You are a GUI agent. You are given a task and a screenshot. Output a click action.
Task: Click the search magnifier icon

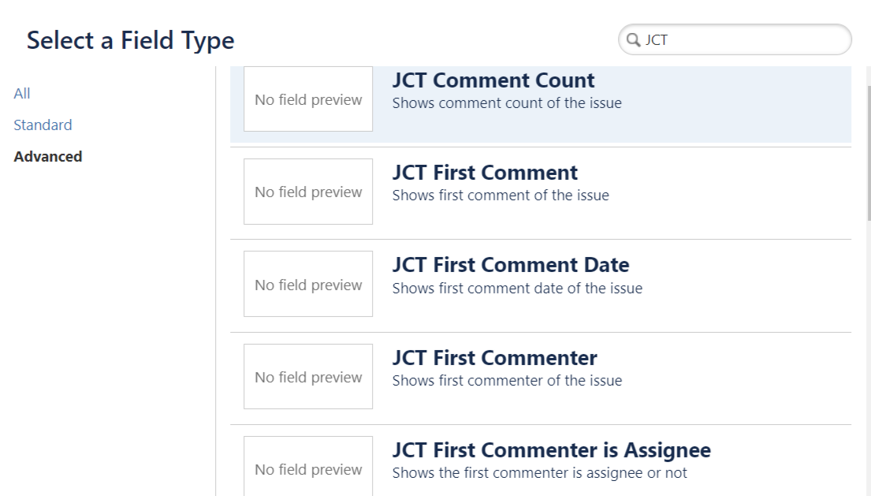[633, 41]
